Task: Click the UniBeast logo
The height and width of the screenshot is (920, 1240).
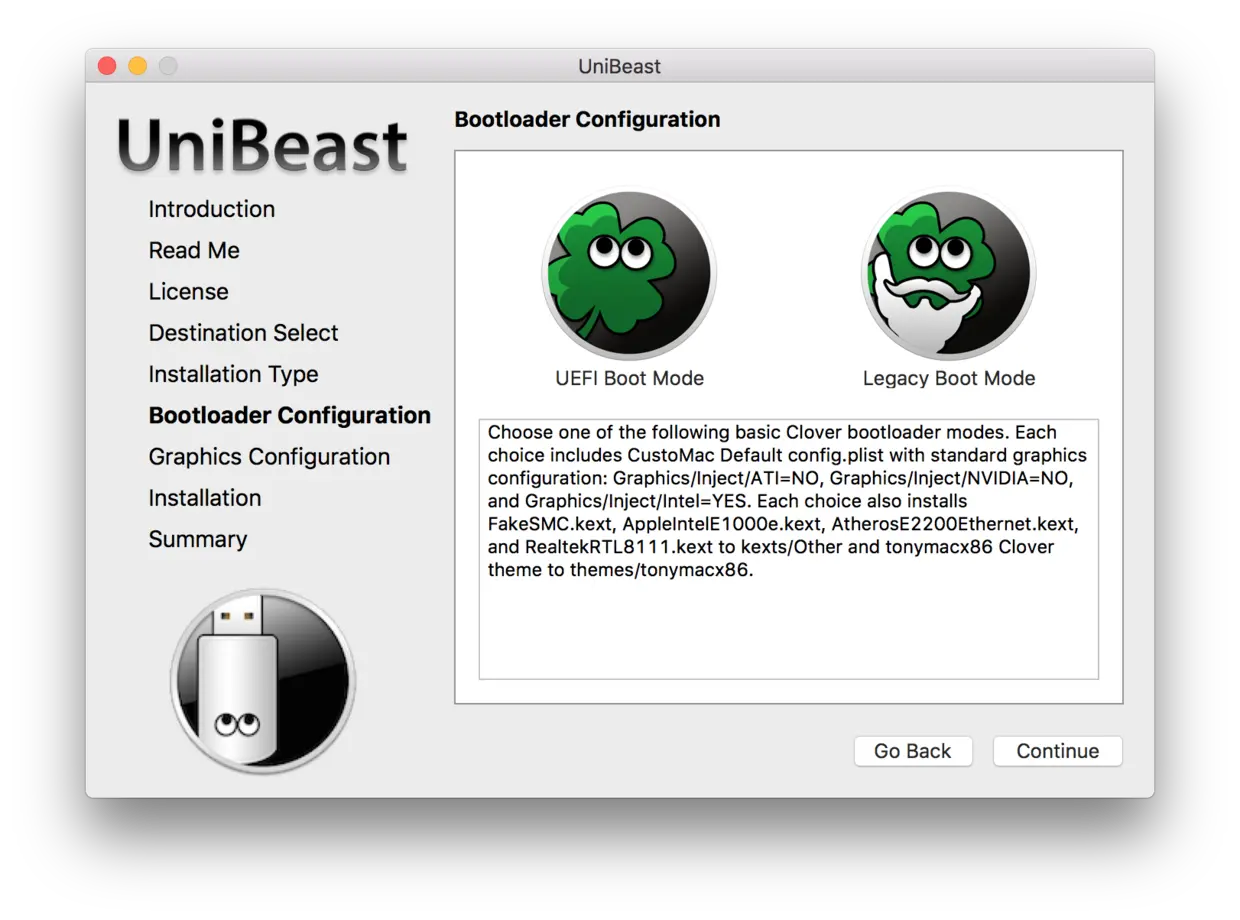Action: click(262, 145)
